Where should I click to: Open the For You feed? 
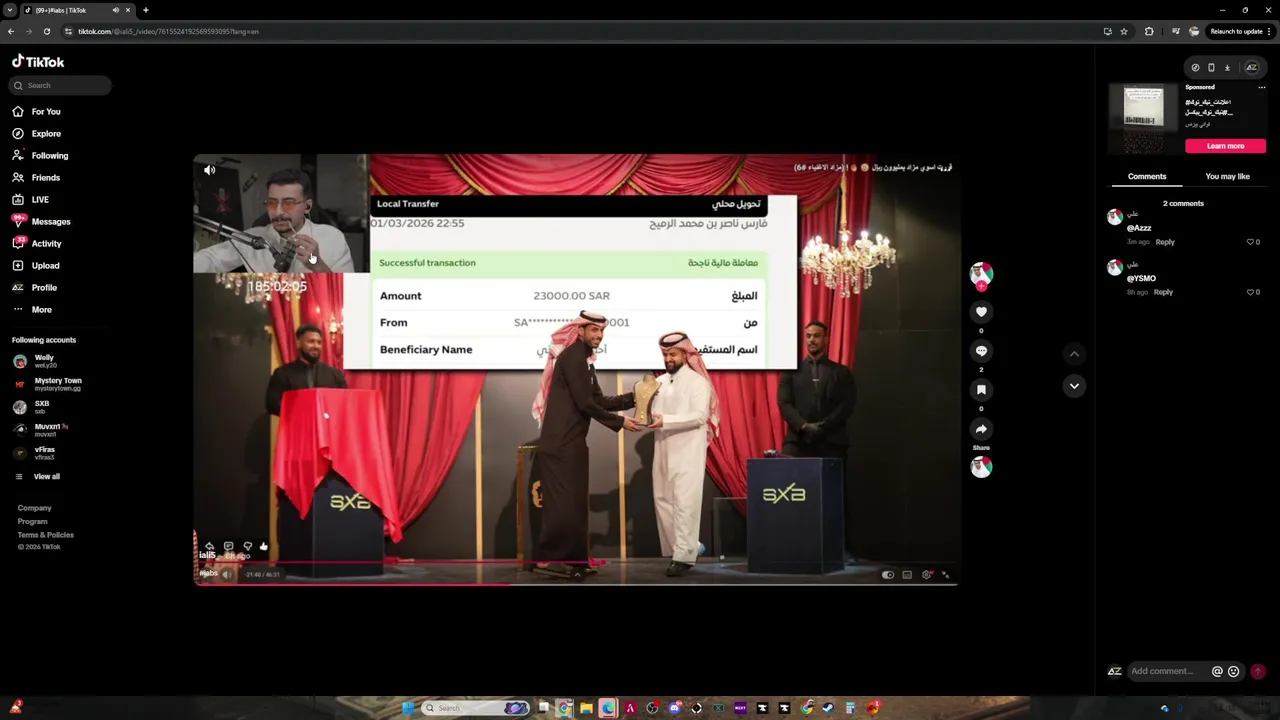[x=37, y=112]
